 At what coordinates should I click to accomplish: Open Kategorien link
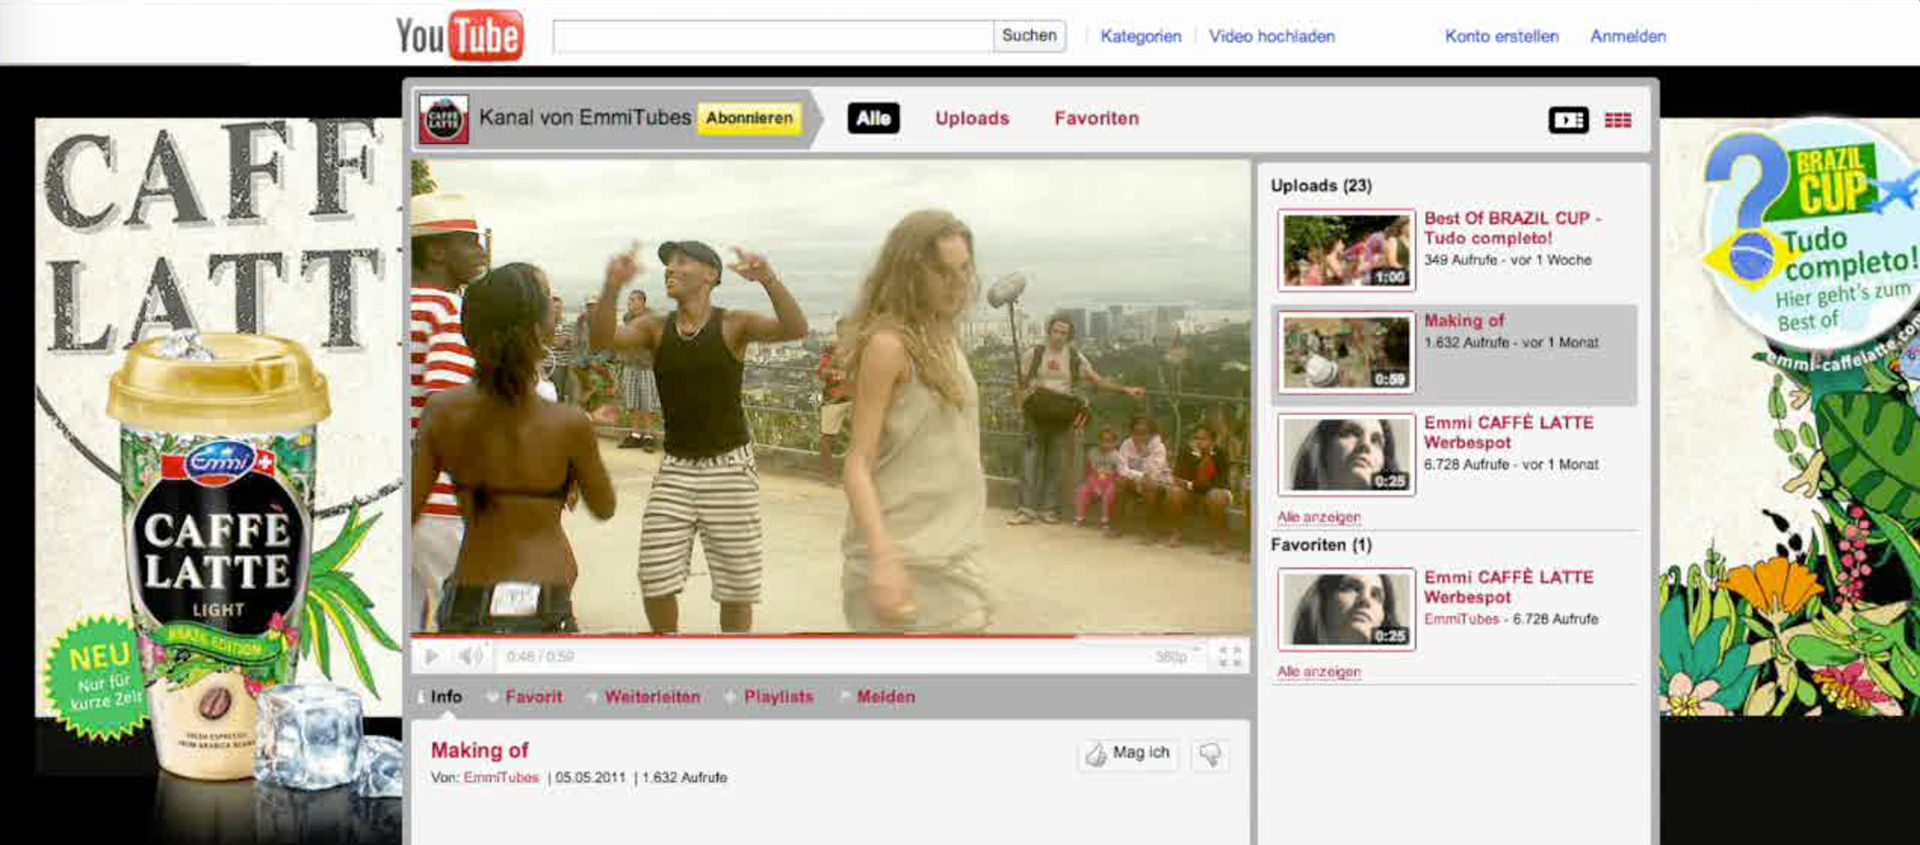point(1140,36)
